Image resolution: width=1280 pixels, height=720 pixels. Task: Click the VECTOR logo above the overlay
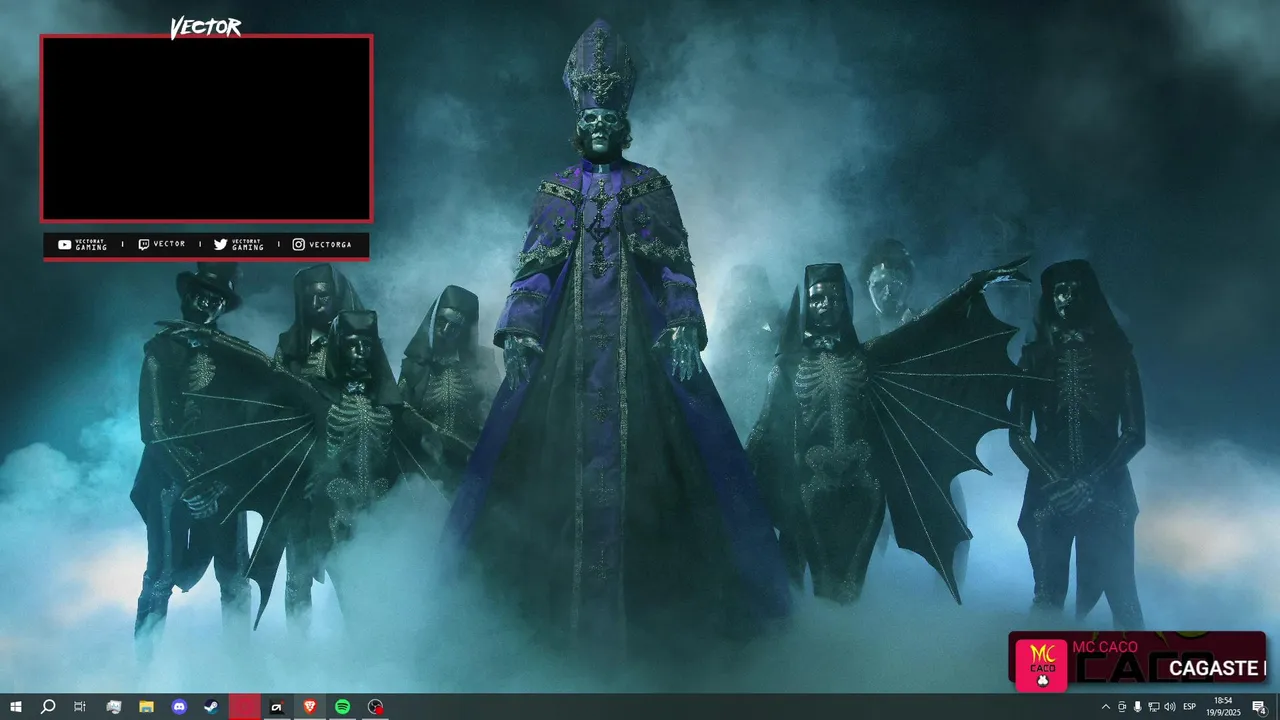coord(205,27)
